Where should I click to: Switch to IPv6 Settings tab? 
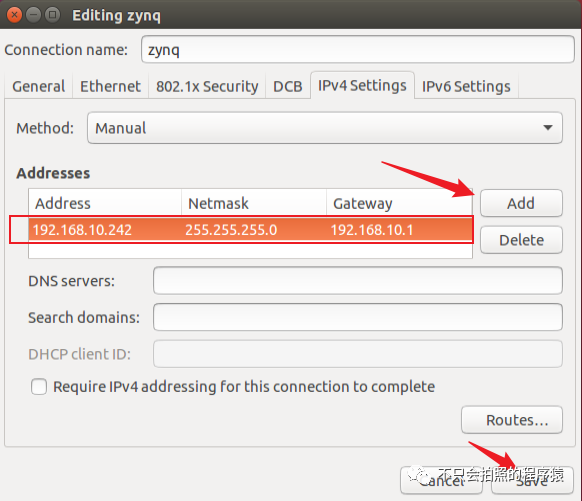pos(466,86)
